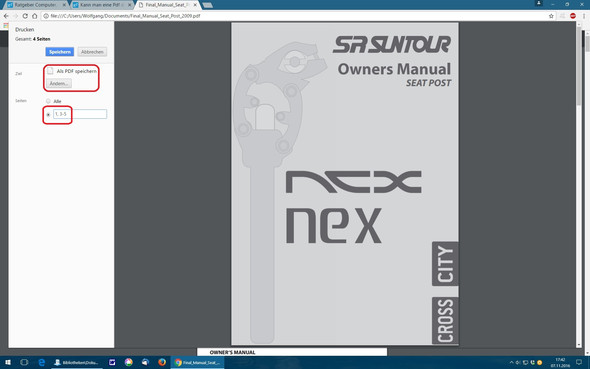Click the preview vertical scrollbar
This screenshot has height=369, width=590.
(579, 184)
